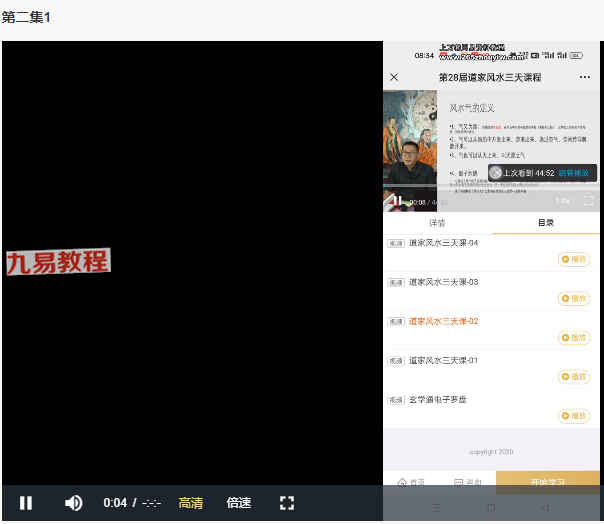Click jump-to-play link in 上次看到 44:52 popup
The width and height of the screenshot is (604, 524).
pyautogui.click(x=574, y=173)
